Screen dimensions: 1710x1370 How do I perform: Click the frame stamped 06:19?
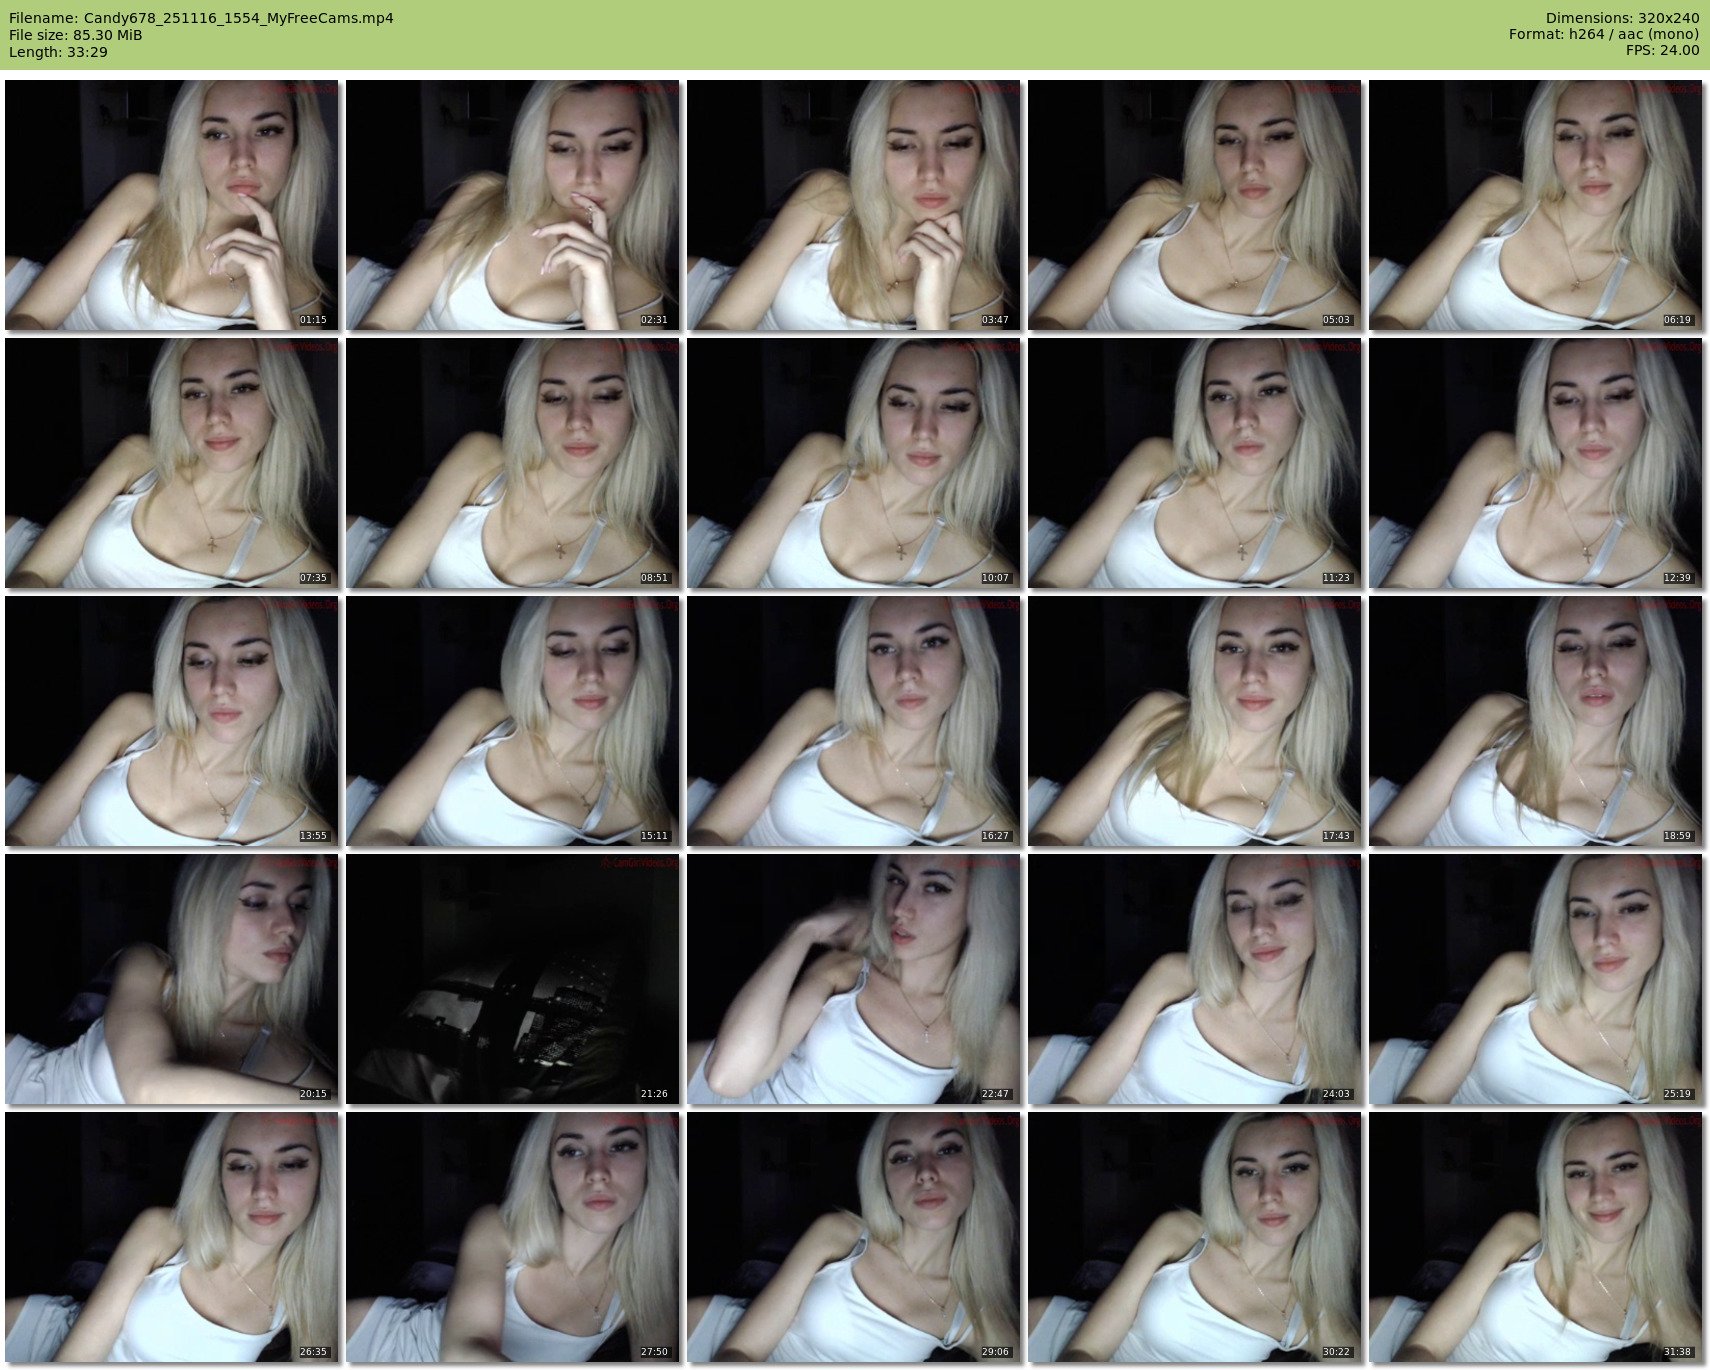point(1536,205)
